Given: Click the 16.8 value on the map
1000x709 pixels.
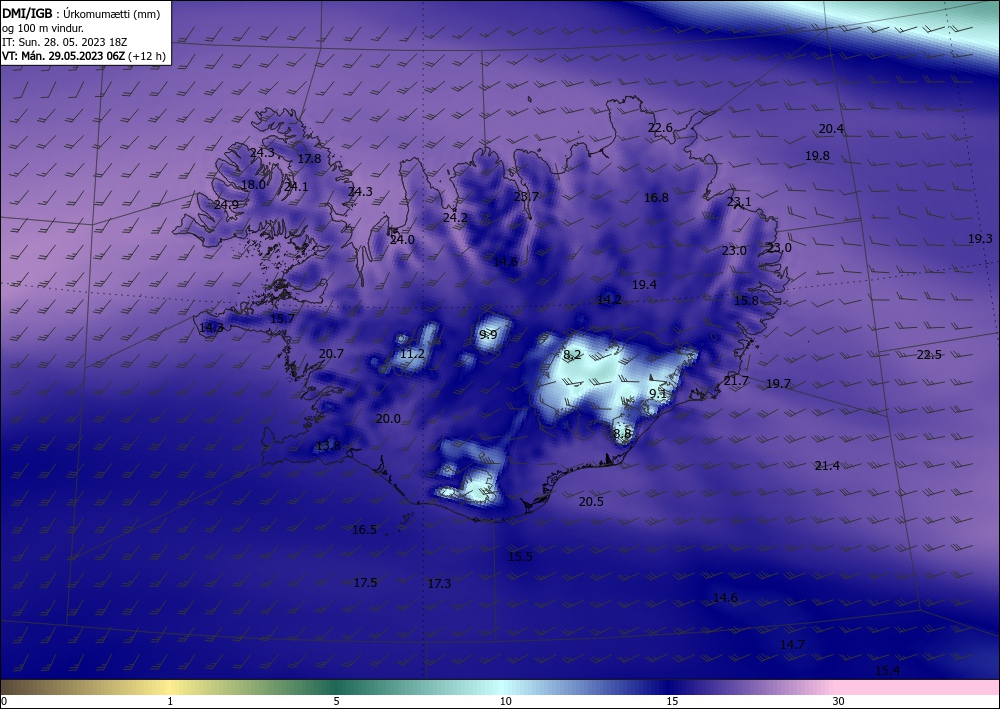Looking at the screenshot, I should point(656,198).
